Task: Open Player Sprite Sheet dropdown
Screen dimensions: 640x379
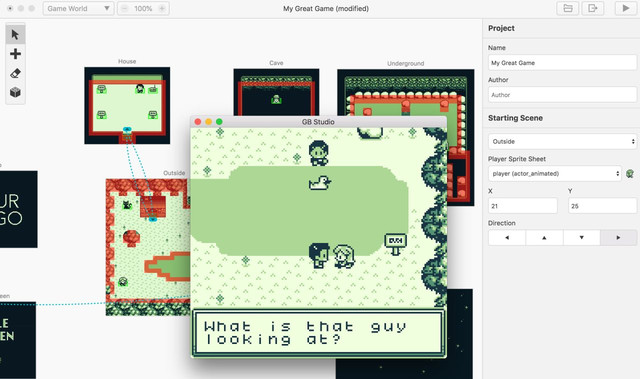Action: (555, 174)
